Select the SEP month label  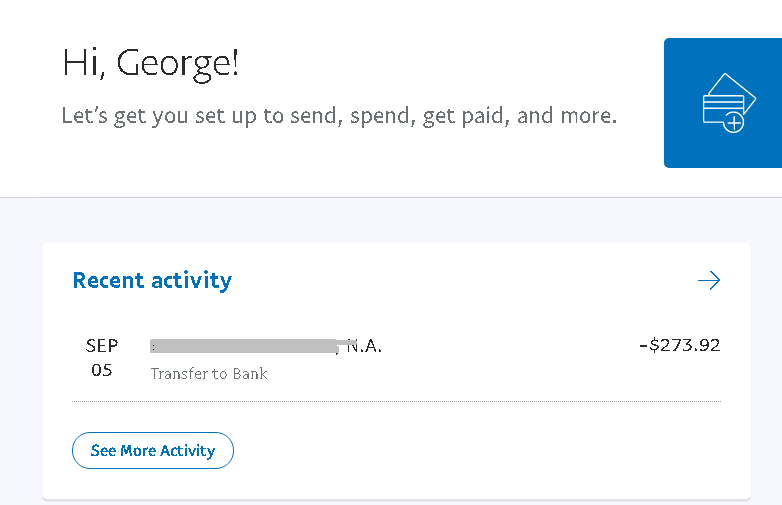pos(102,346)
